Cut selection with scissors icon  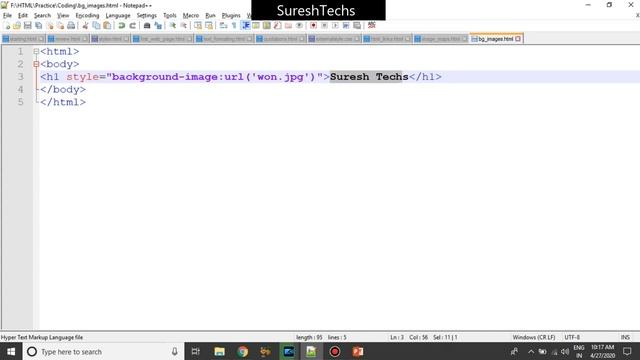[85, 26]
